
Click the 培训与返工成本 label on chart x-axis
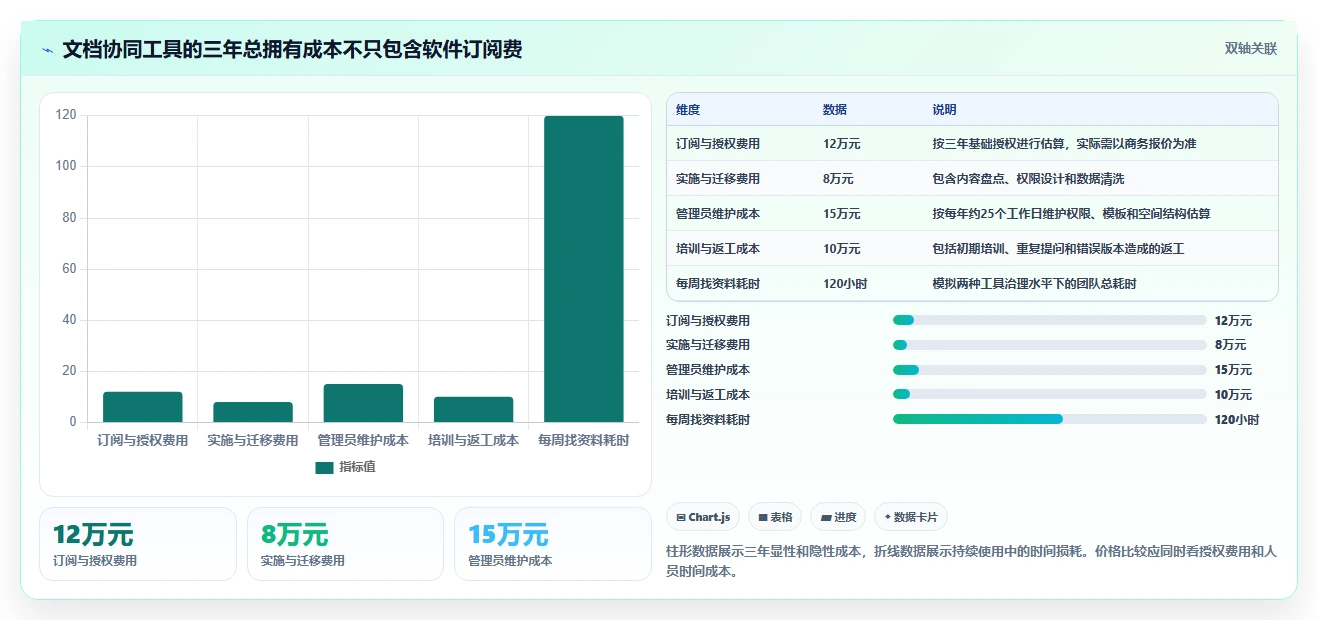click(x=473, y=440)
